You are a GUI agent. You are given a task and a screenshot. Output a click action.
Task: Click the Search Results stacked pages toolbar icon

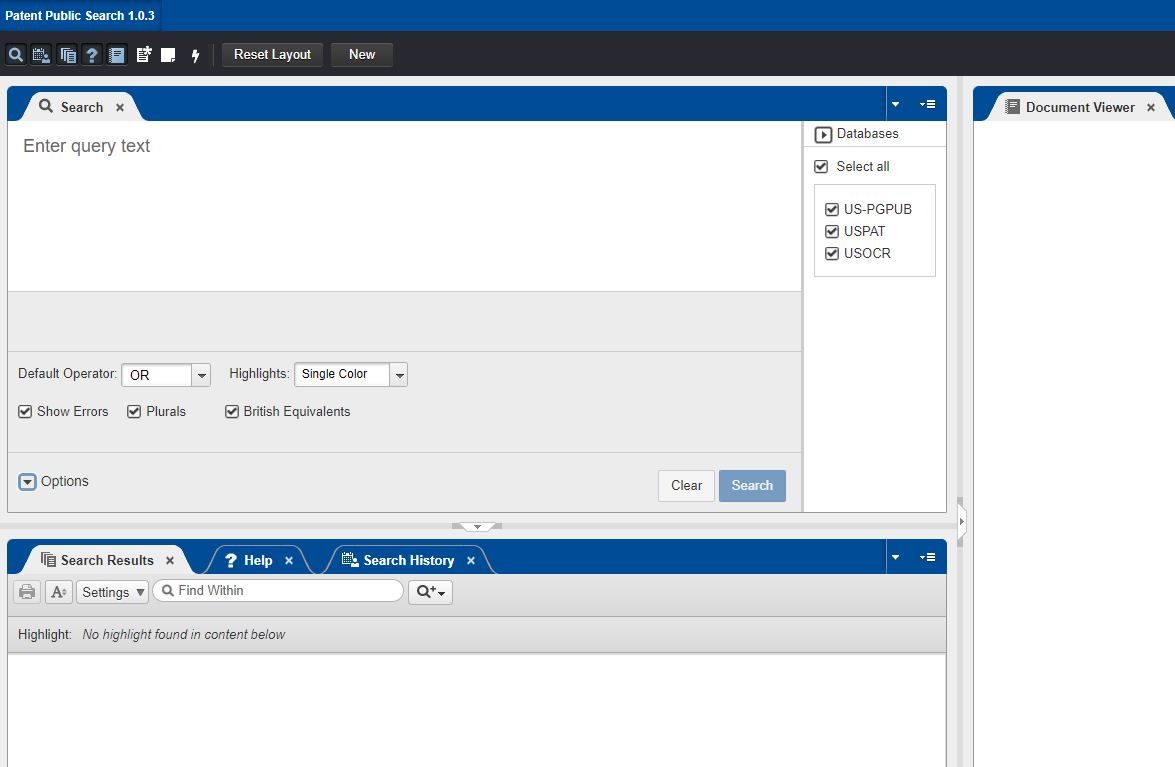pyautogui.click(x=67, y=55)
